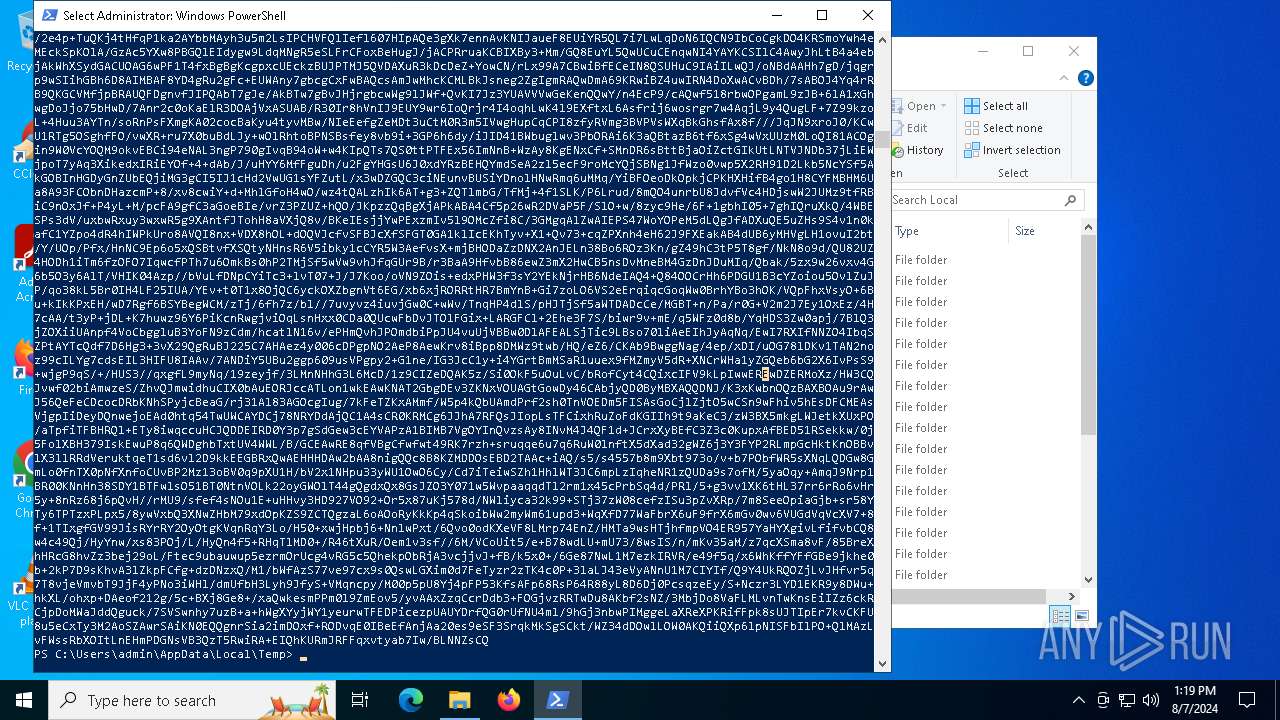Click Invert selection in Explorer ribbon
Viewport: 1280px width, 720px height.
click(1012, 150)
